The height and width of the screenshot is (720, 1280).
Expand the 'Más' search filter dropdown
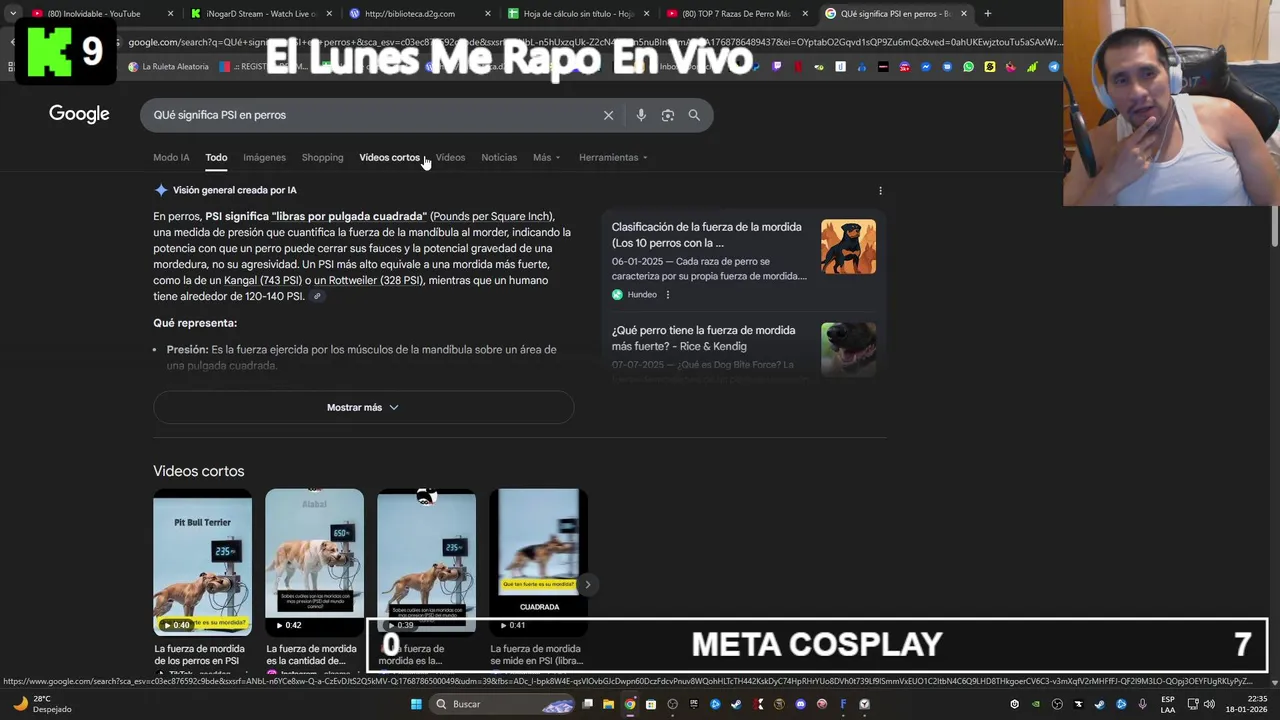(x=546, y=157)
